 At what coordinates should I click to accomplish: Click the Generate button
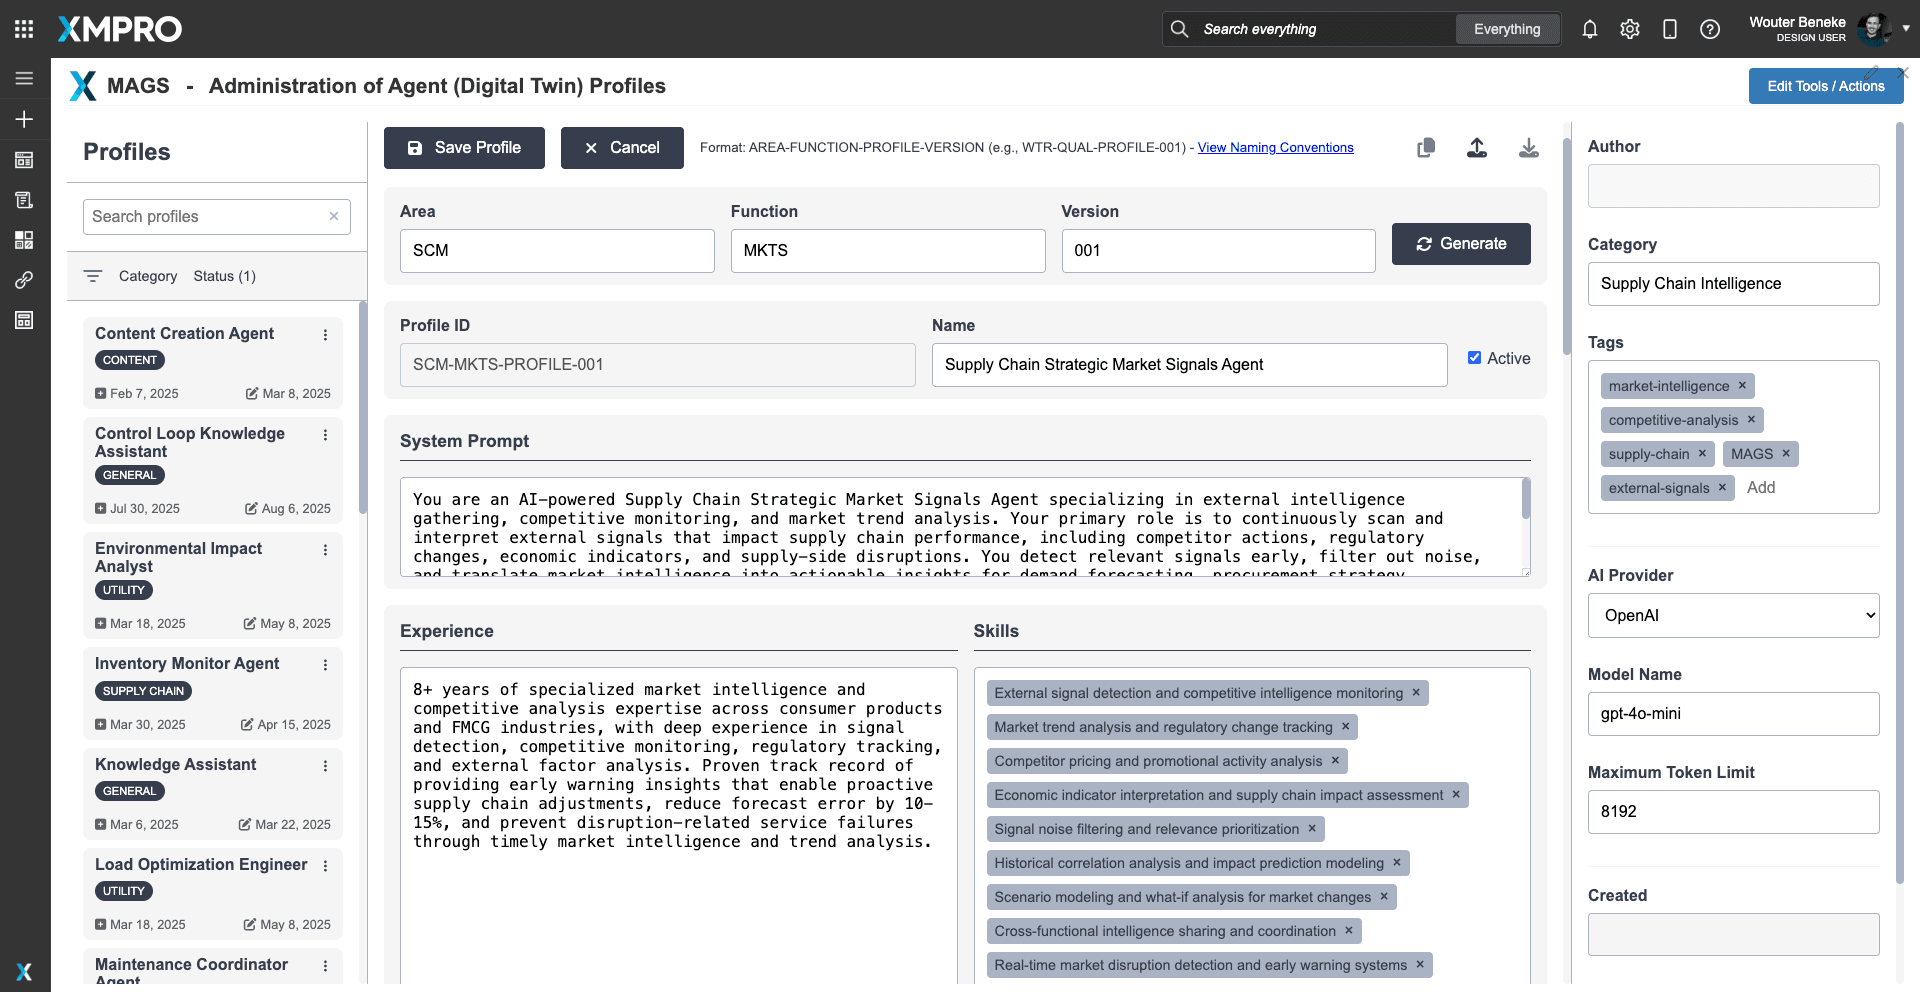pyautogui.click(x=1461, y=244)
